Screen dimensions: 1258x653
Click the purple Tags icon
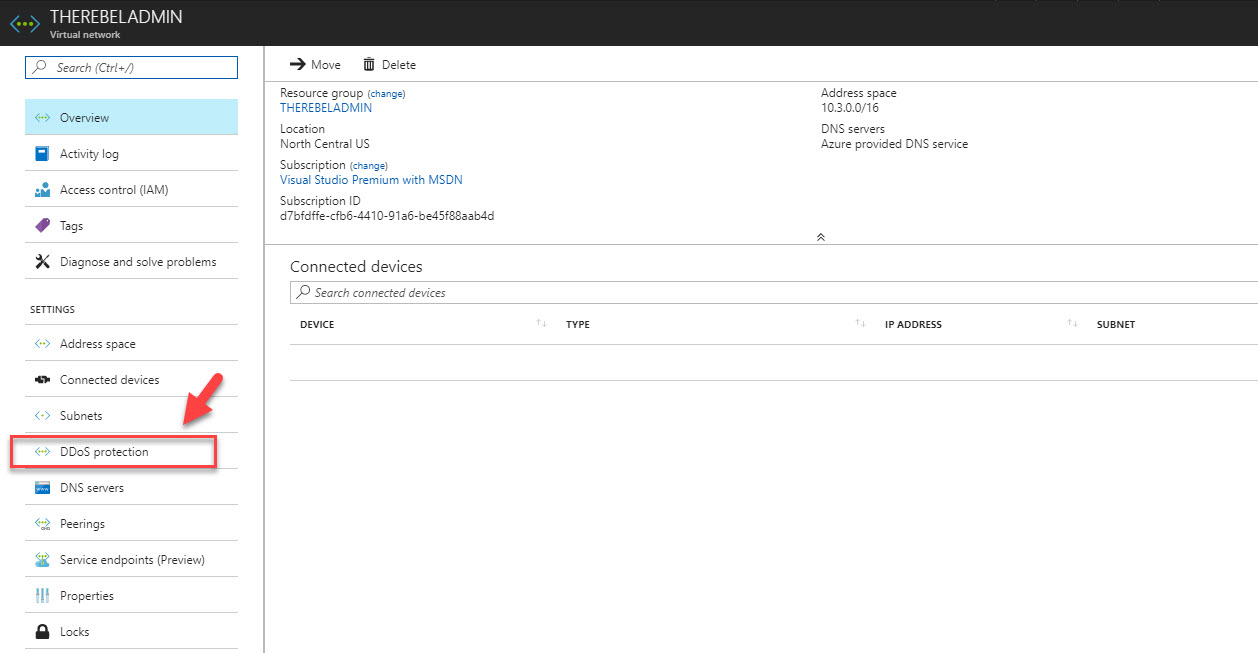click(x=42, y=226)
